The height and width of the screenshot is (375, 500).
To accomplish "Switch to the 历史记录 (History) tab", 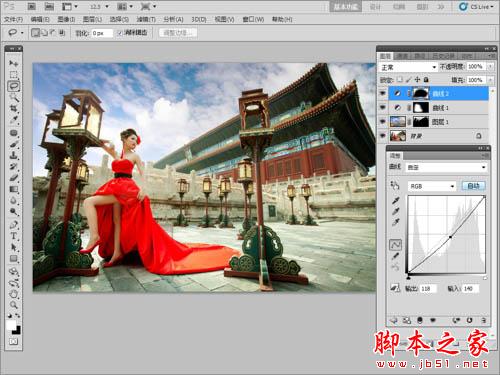I will coord(443,56).
